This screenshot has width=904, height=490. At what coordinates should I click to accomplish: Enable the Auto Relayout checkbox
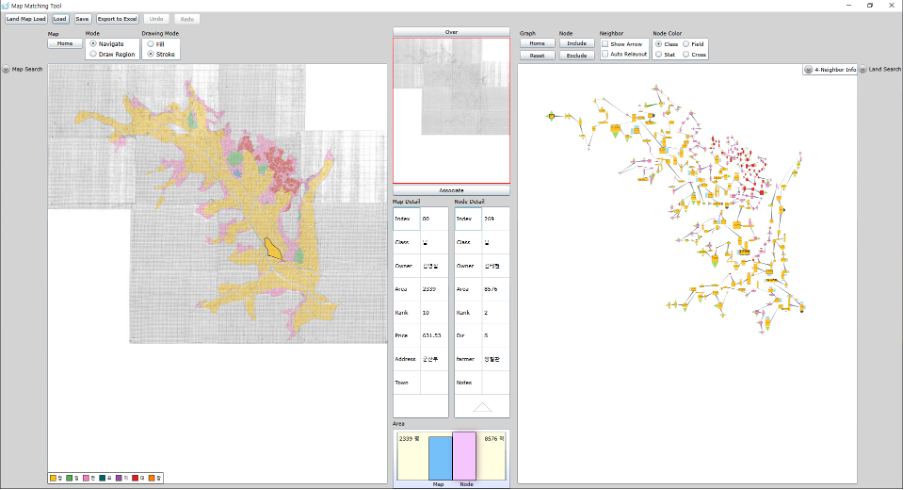pos(605,54)
